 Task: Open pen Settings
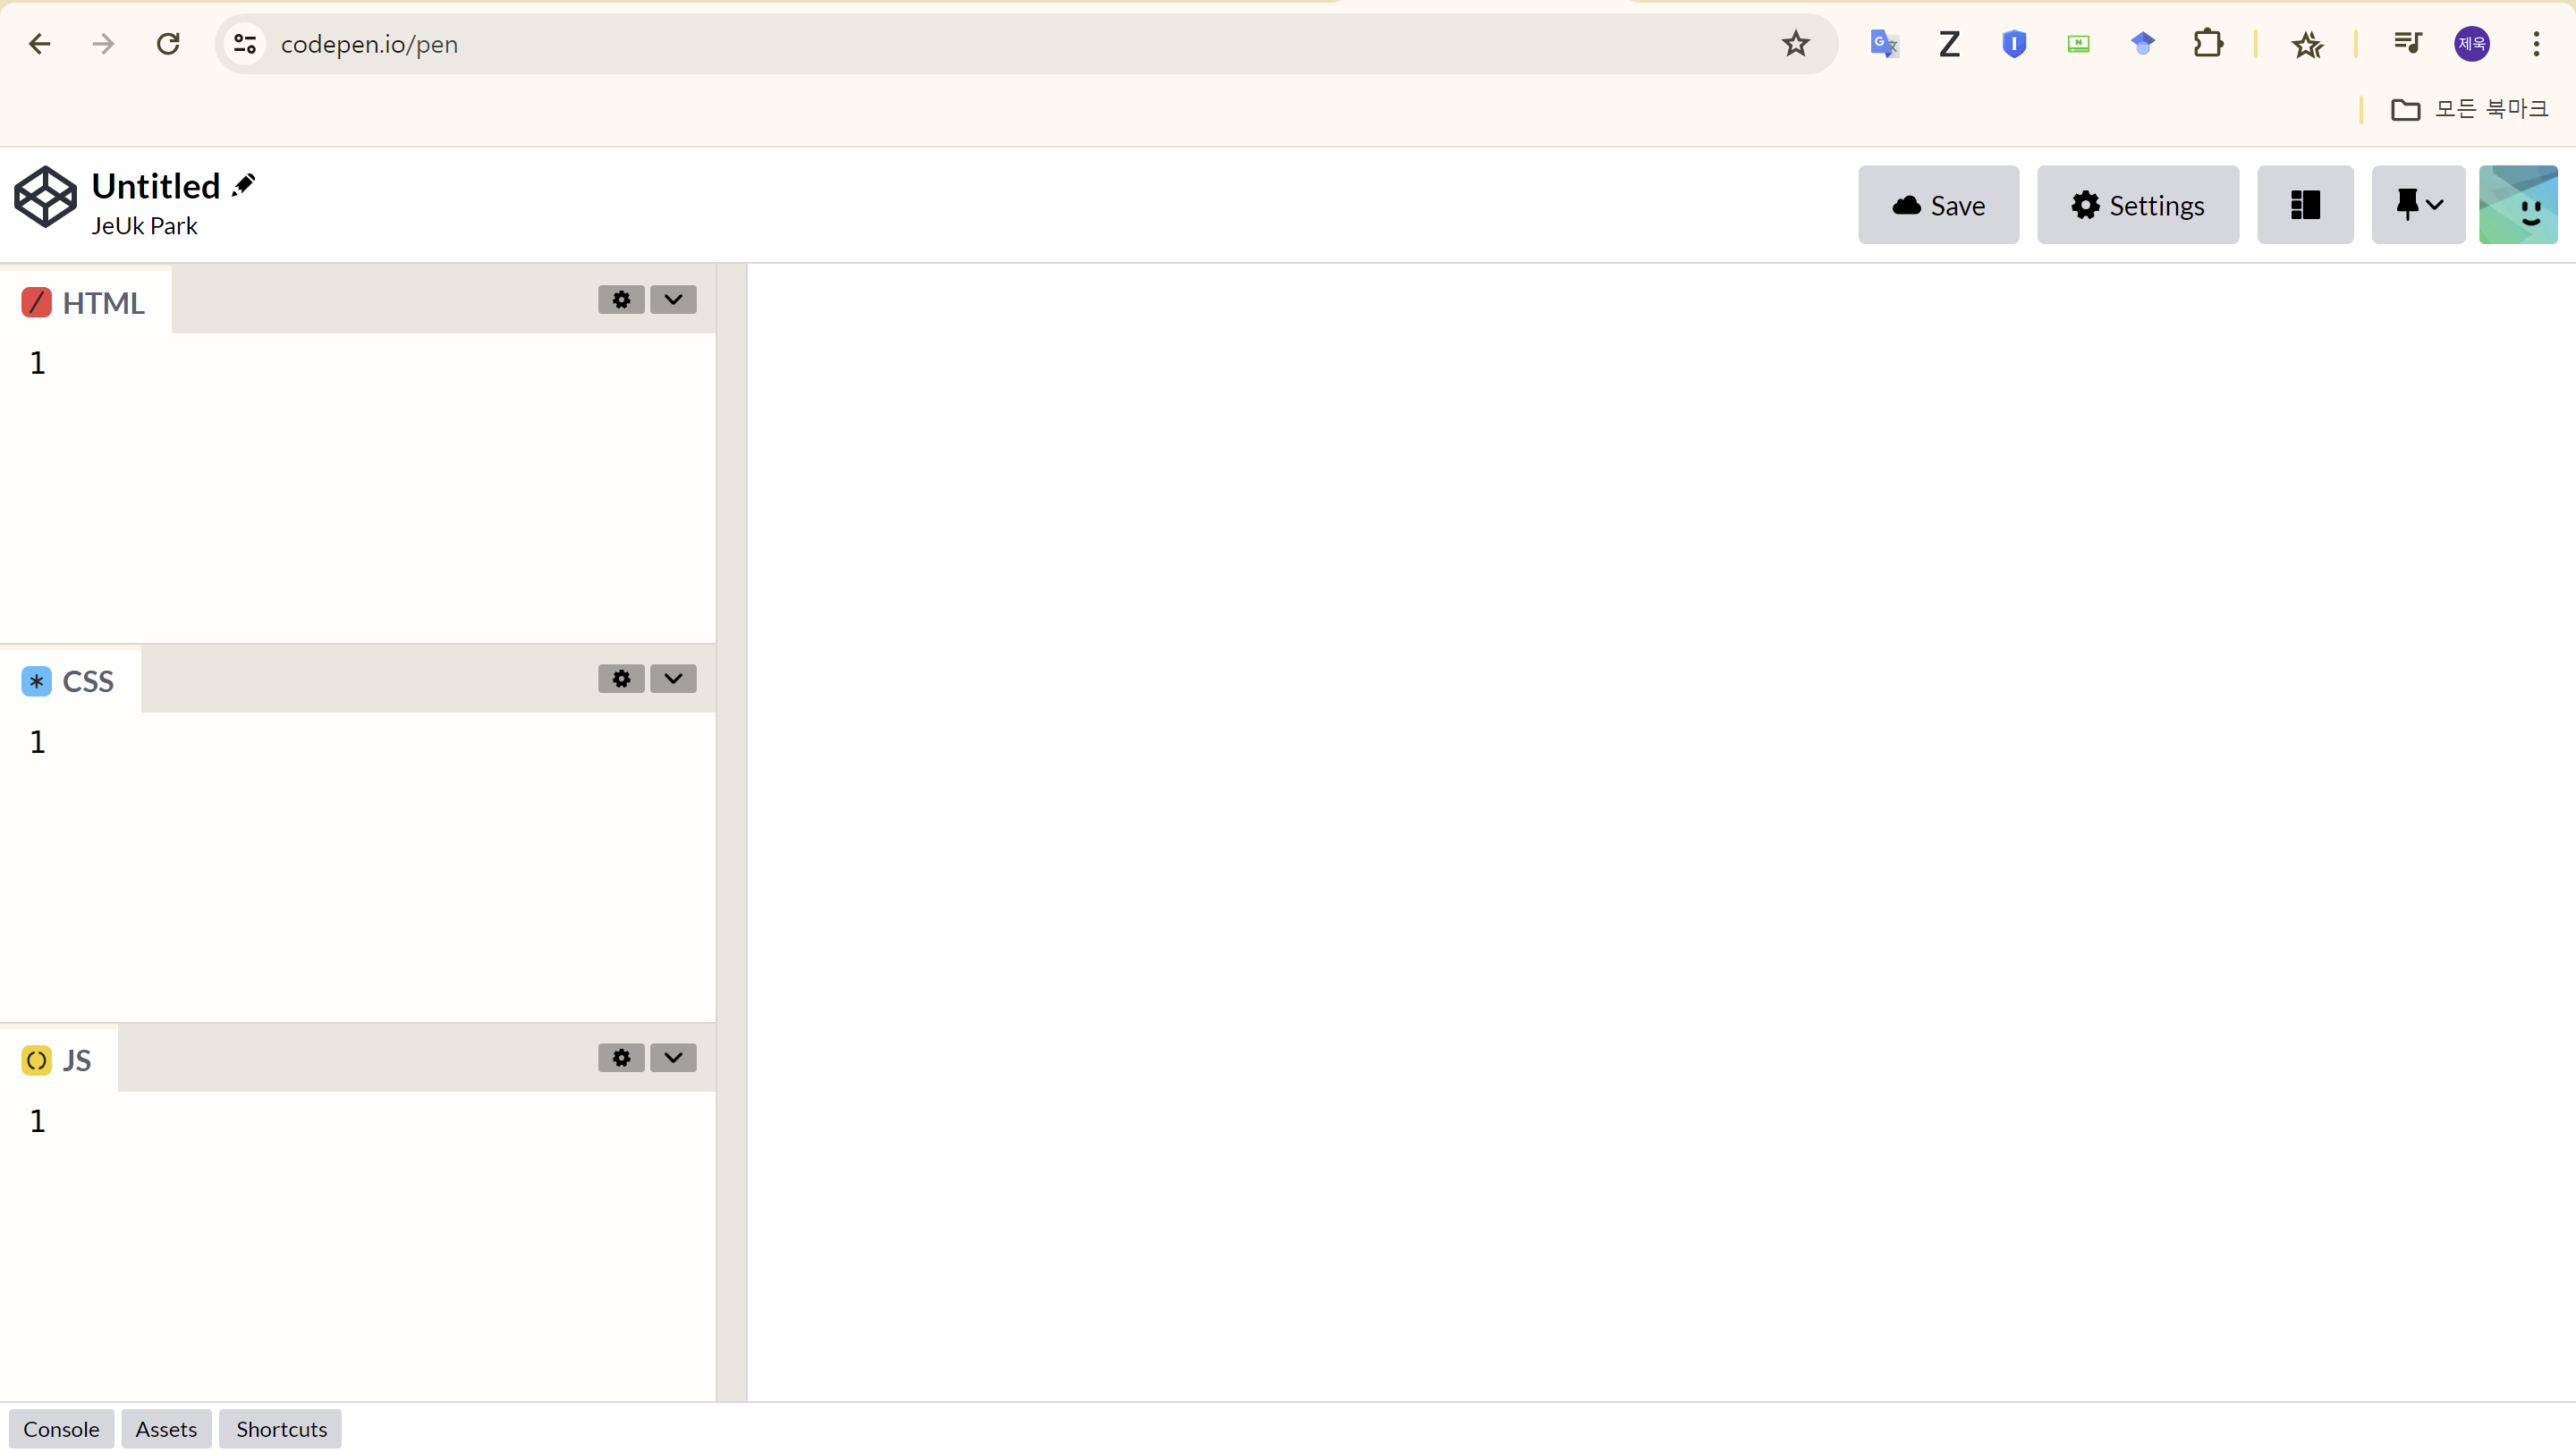click(2137, 205)
